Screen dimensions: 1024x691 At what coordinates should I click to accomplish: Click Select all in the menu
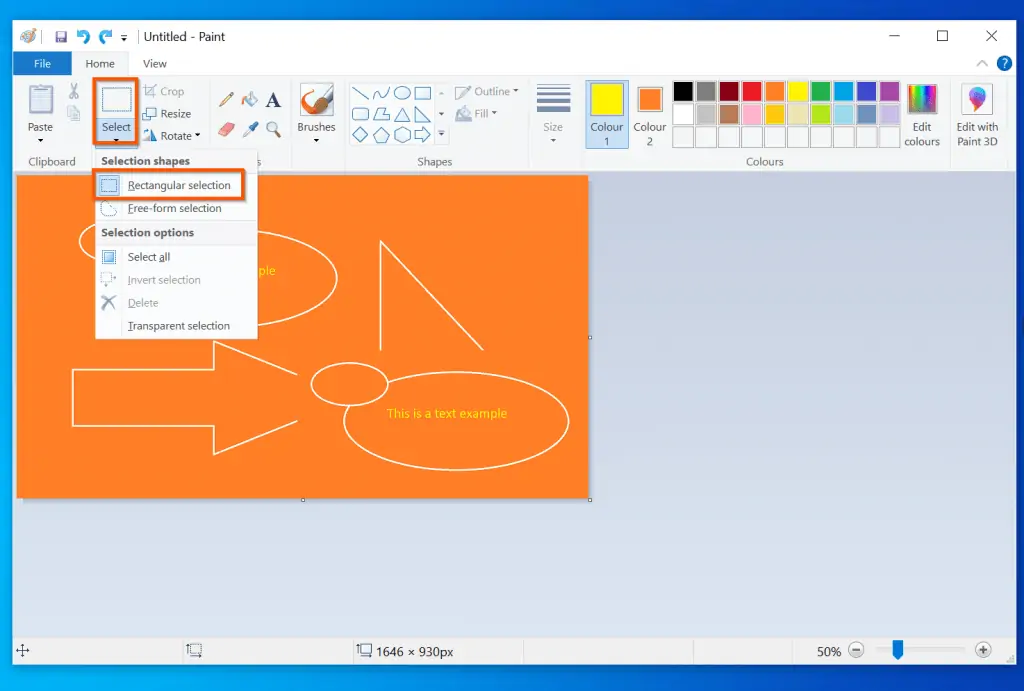click(x=149, y=257)
